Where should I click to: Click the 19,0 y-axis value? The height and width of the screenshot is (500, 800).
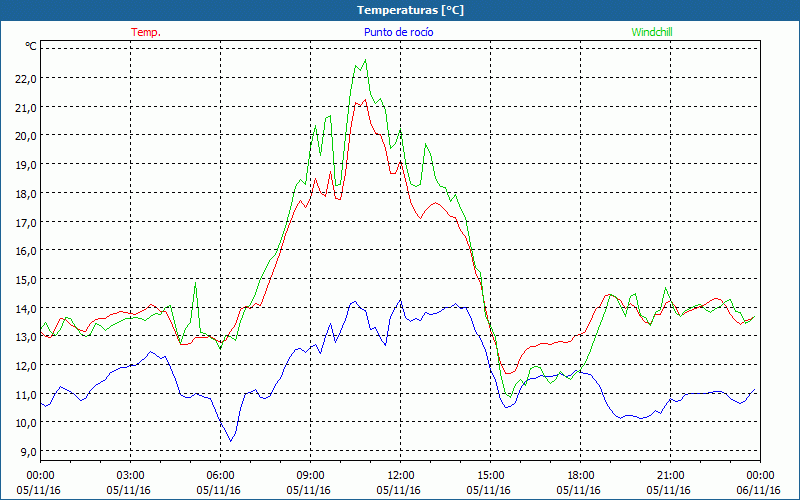click(27, 164)
